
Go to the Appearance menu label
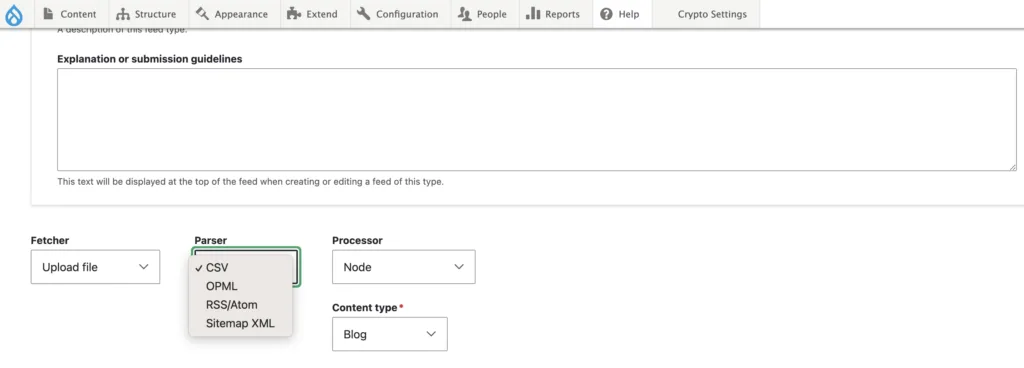pyautogui.click(x=241, y=14)
